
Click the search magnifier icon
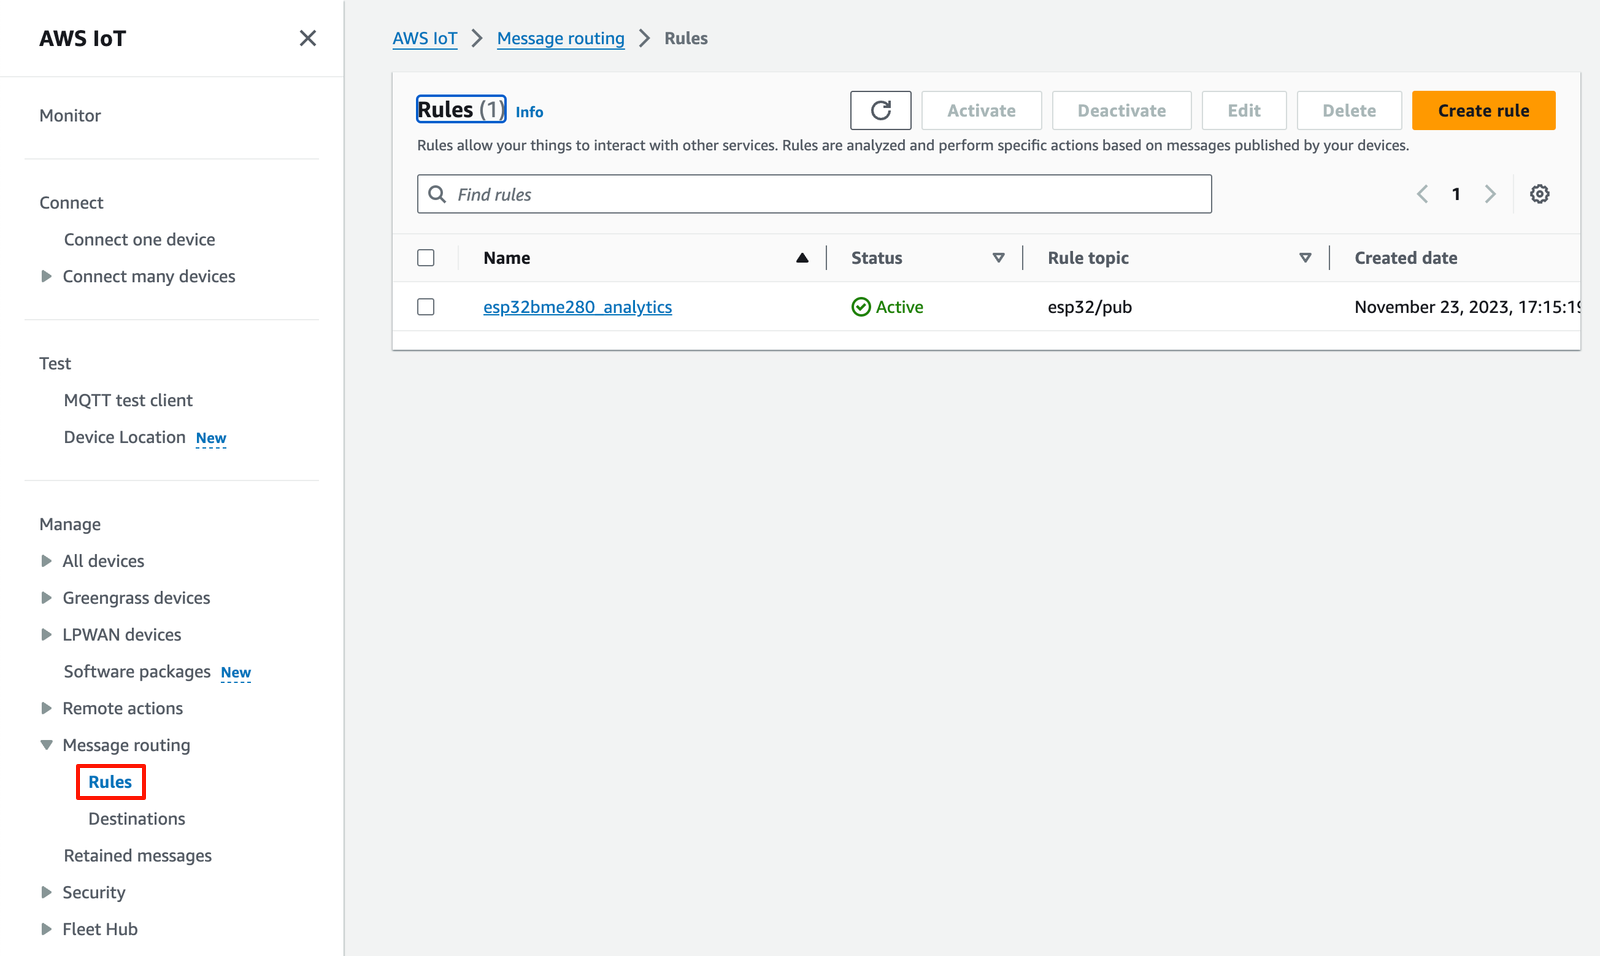[x=437, y=194]
